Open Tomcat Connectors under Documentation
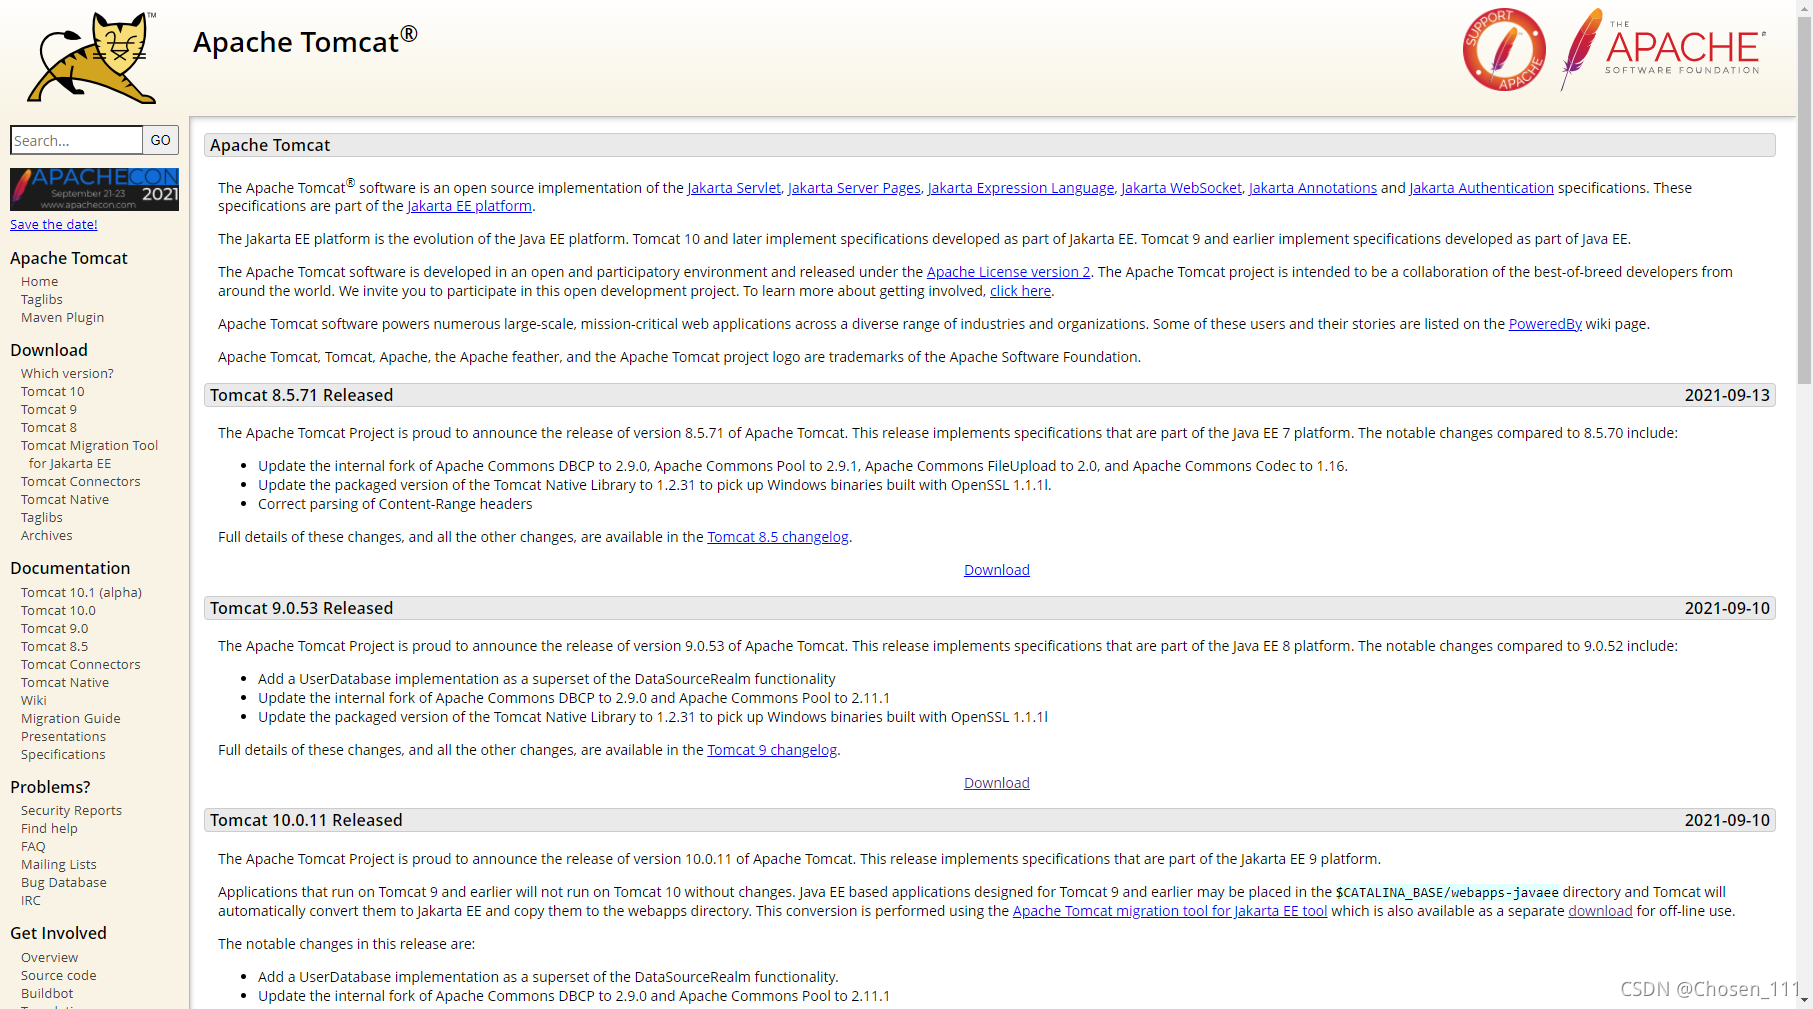Image resolution: width=1813 pixels, height=1009 pixels. point(80,665)
